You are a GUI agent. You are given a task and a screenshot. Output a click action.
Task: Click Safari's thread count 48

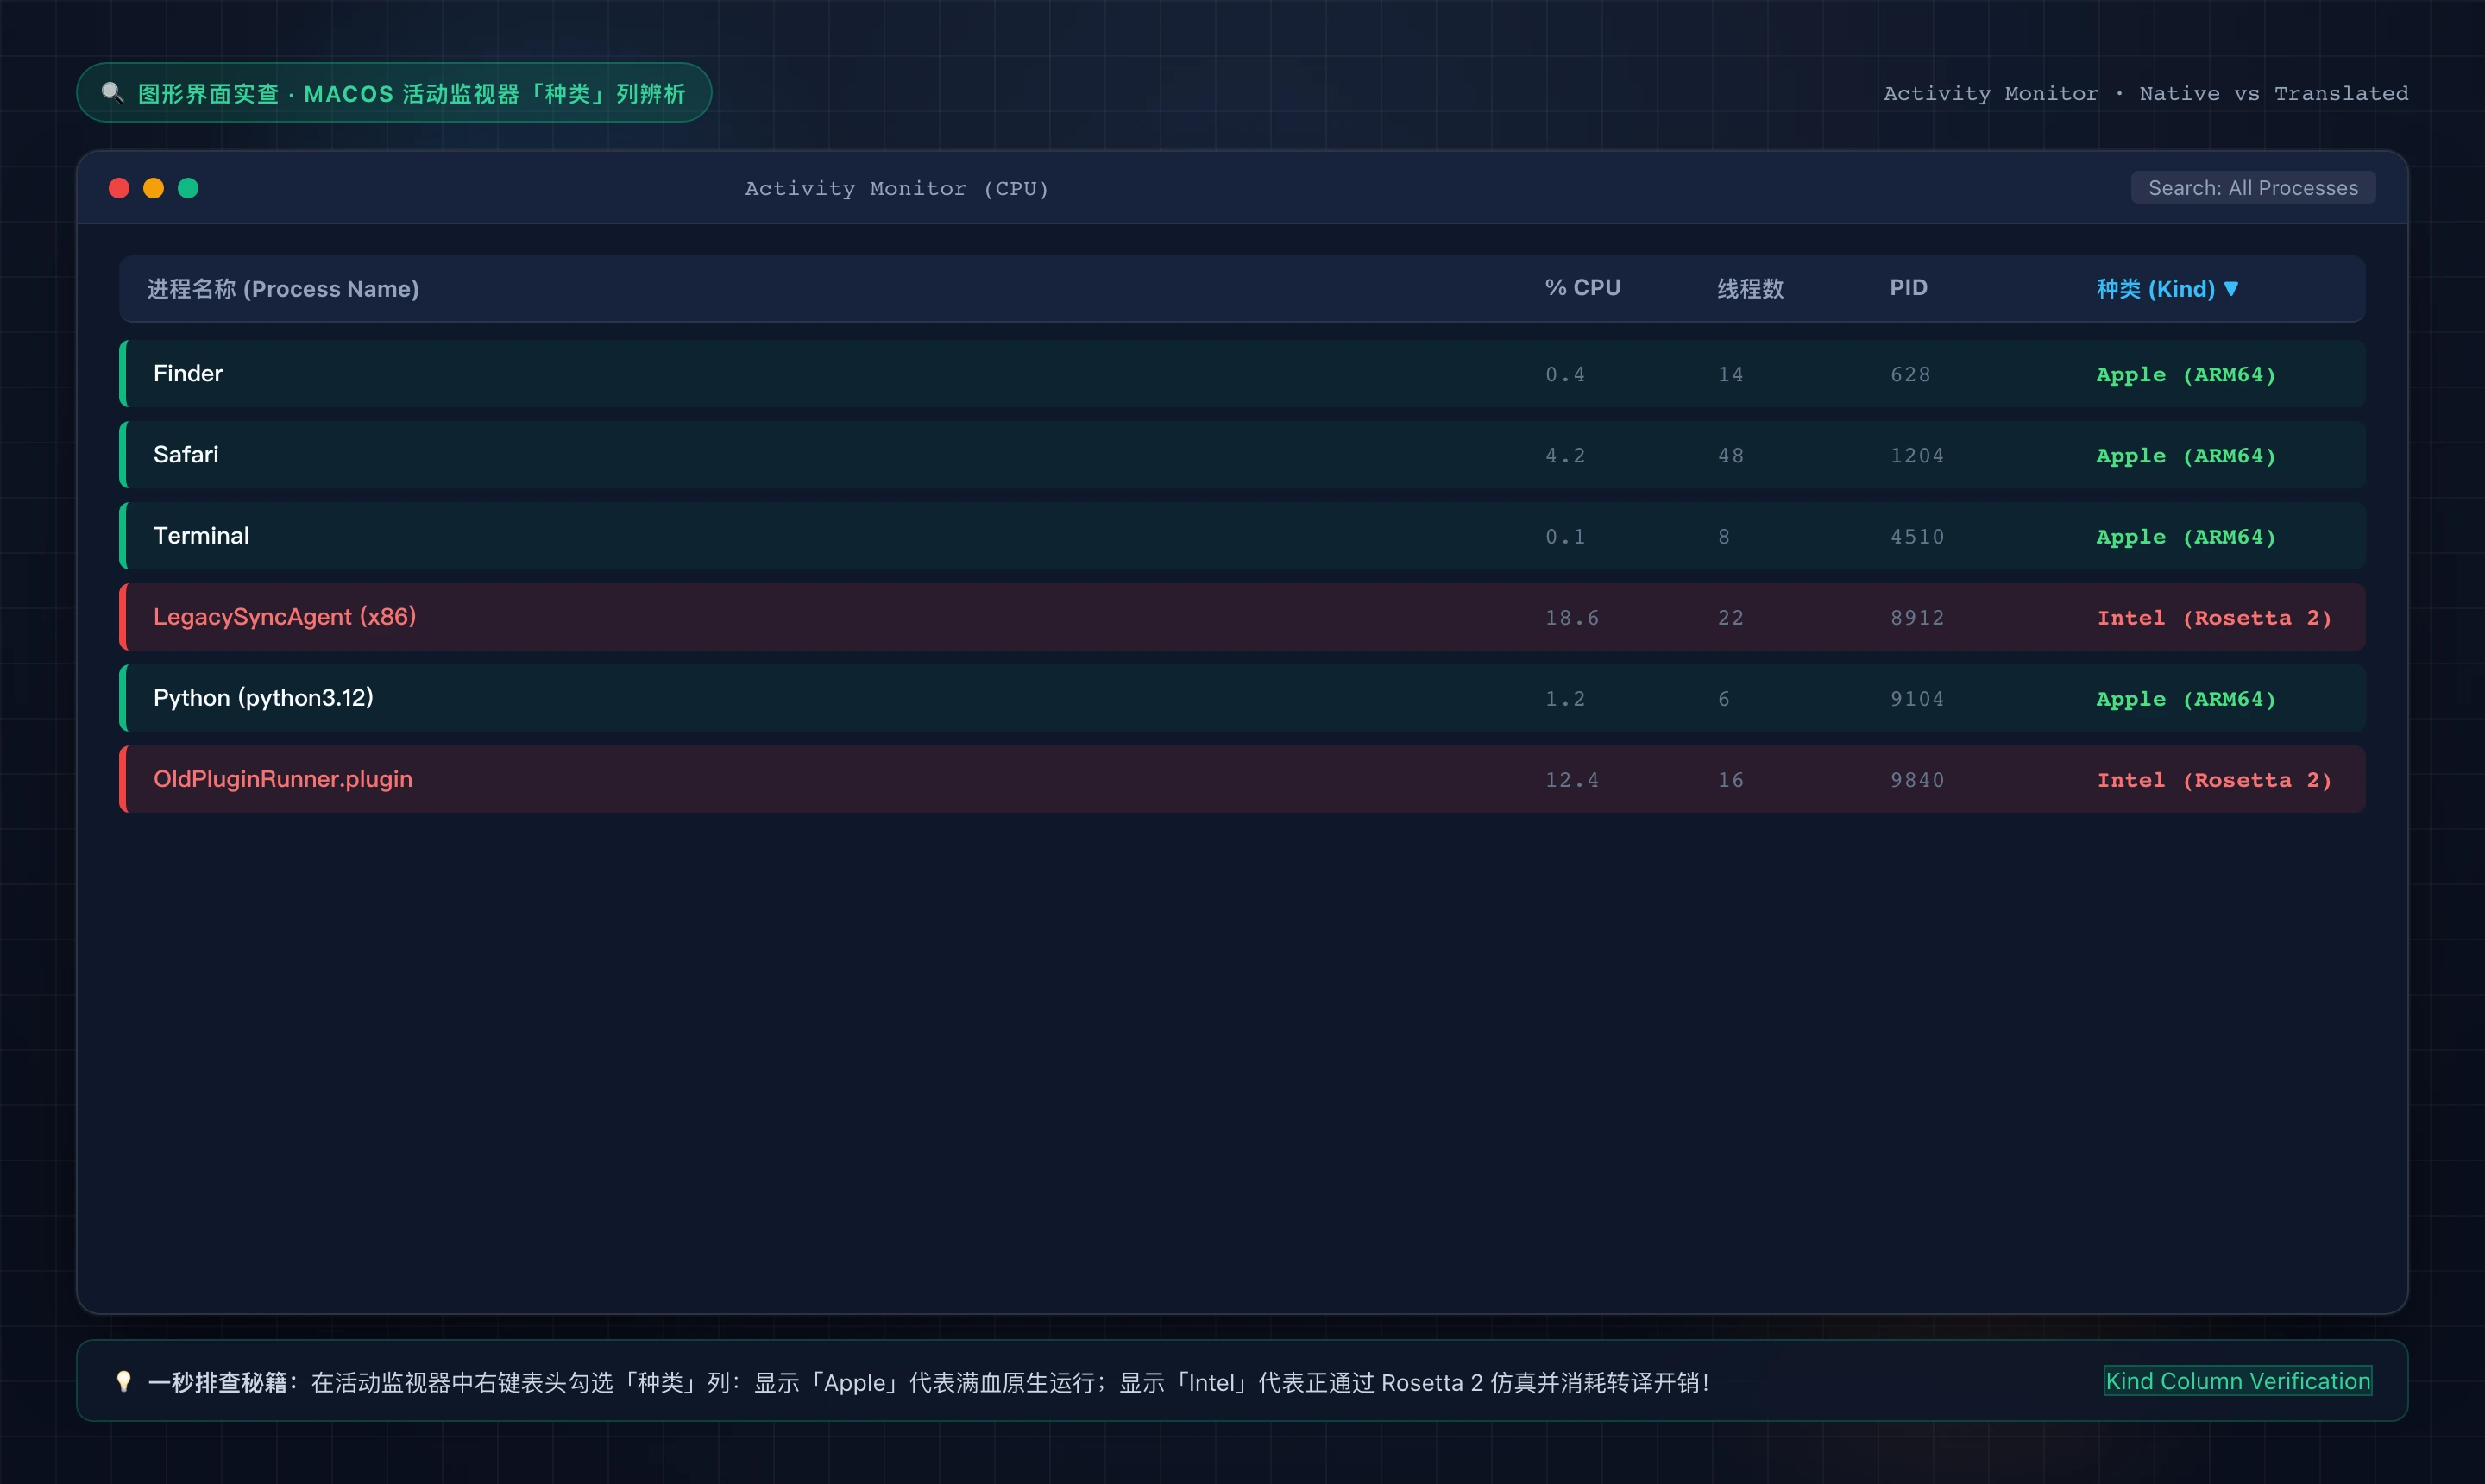pos(1731,456)
